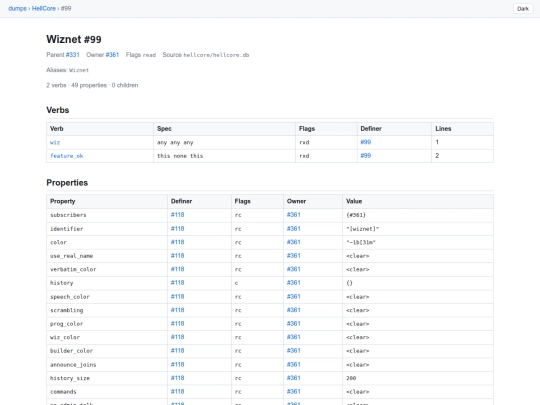Select the {#361} subscribers value
This screenshot has width=540, height=405.
[356, 215]
